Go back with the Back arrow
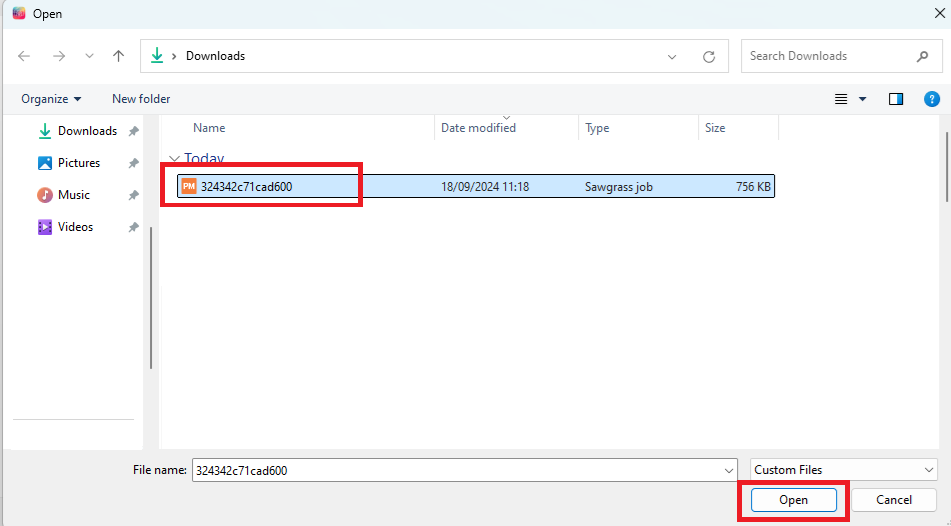Viewport: 951px width, 526px height. (24, 56)
